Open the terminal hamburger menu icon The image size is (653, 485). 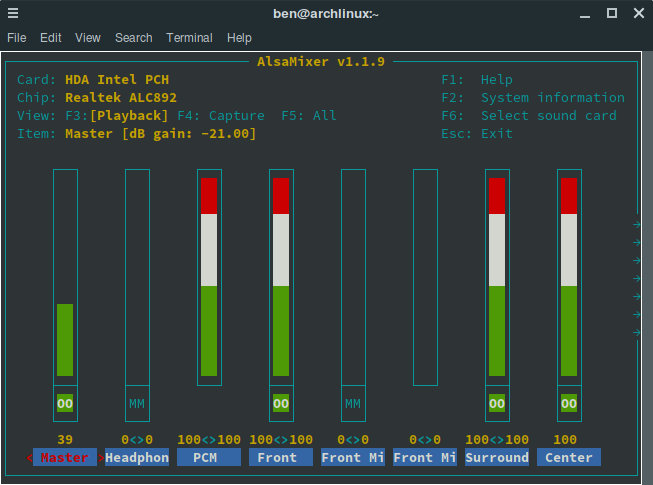click(x=13, y=13)
